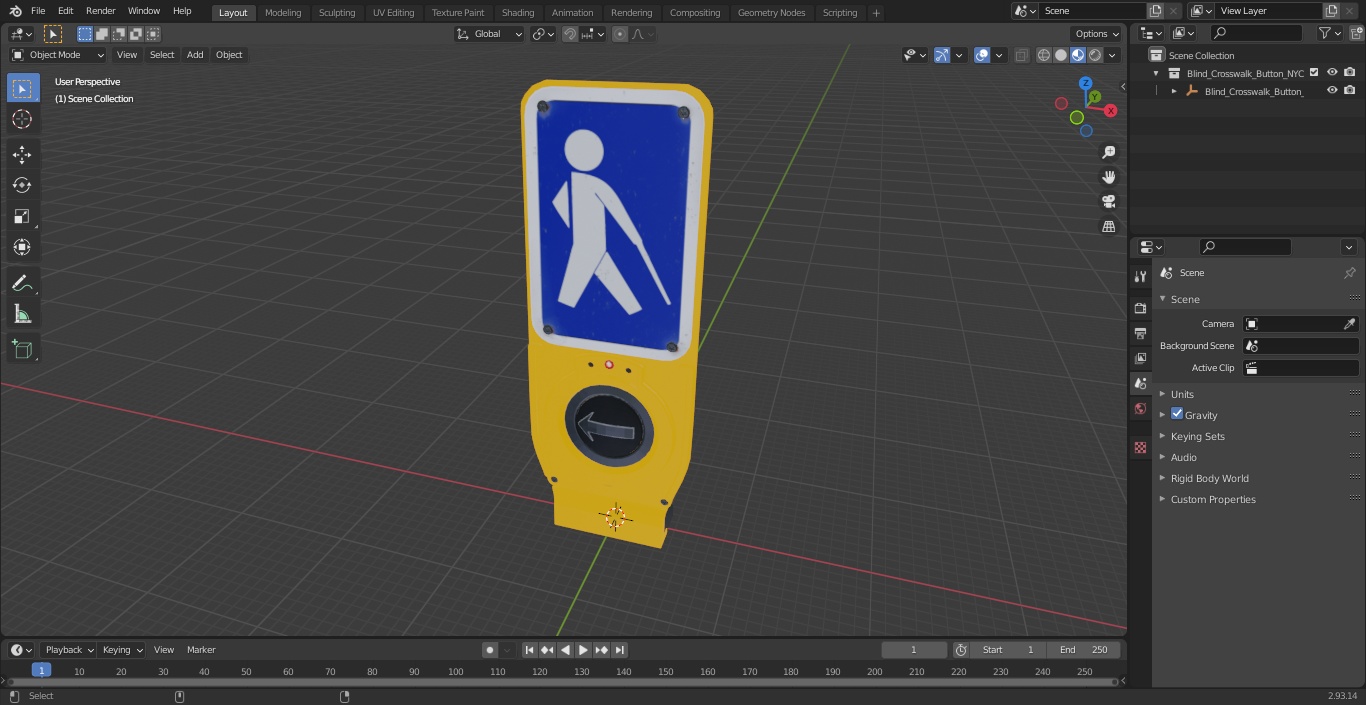This screenshot has height=705, width=1366.
Task: Hide the Blind_Crosswalk_Button_NYC collection in viewport
Action: (1332, 72)
